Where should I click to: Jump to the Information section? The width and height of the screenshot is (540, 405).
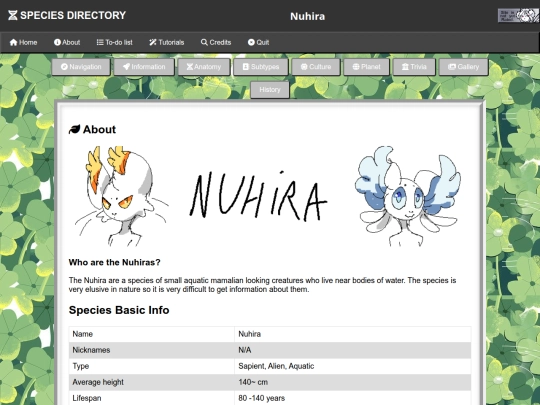point(144,67)
